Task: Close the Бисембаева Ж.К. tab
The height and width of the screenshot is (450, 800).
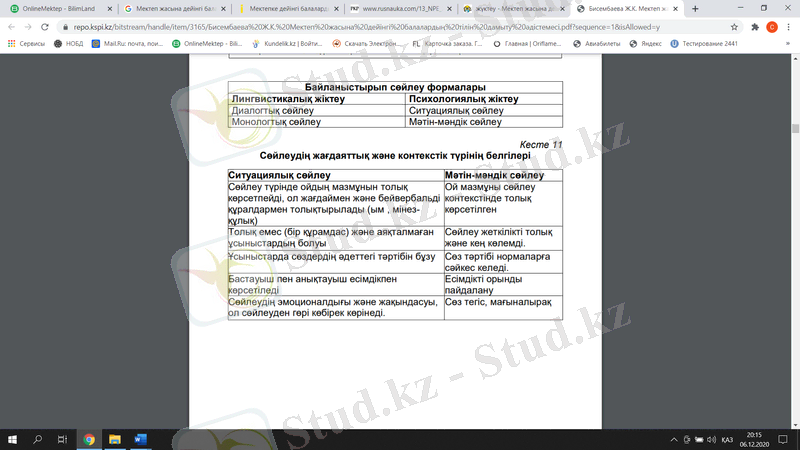Action: click(676, 9)
